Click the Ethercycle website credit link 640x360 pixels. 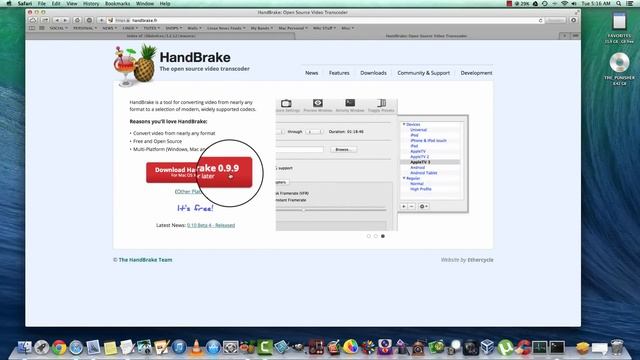480,260
